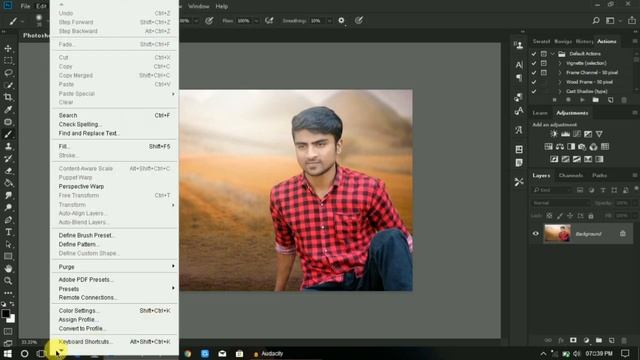Open the search magnifier in options bar
This screenshot has width=640, height=360.
tap(596, 20)
